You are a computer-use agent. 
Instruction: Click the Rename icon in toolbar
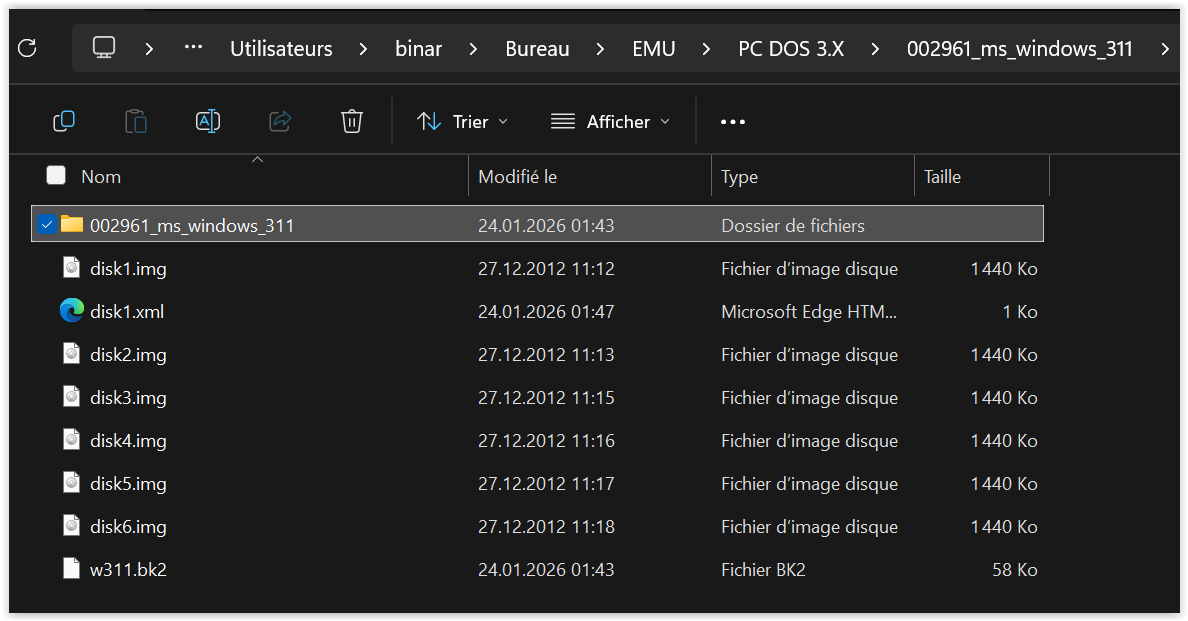[208, 121]
